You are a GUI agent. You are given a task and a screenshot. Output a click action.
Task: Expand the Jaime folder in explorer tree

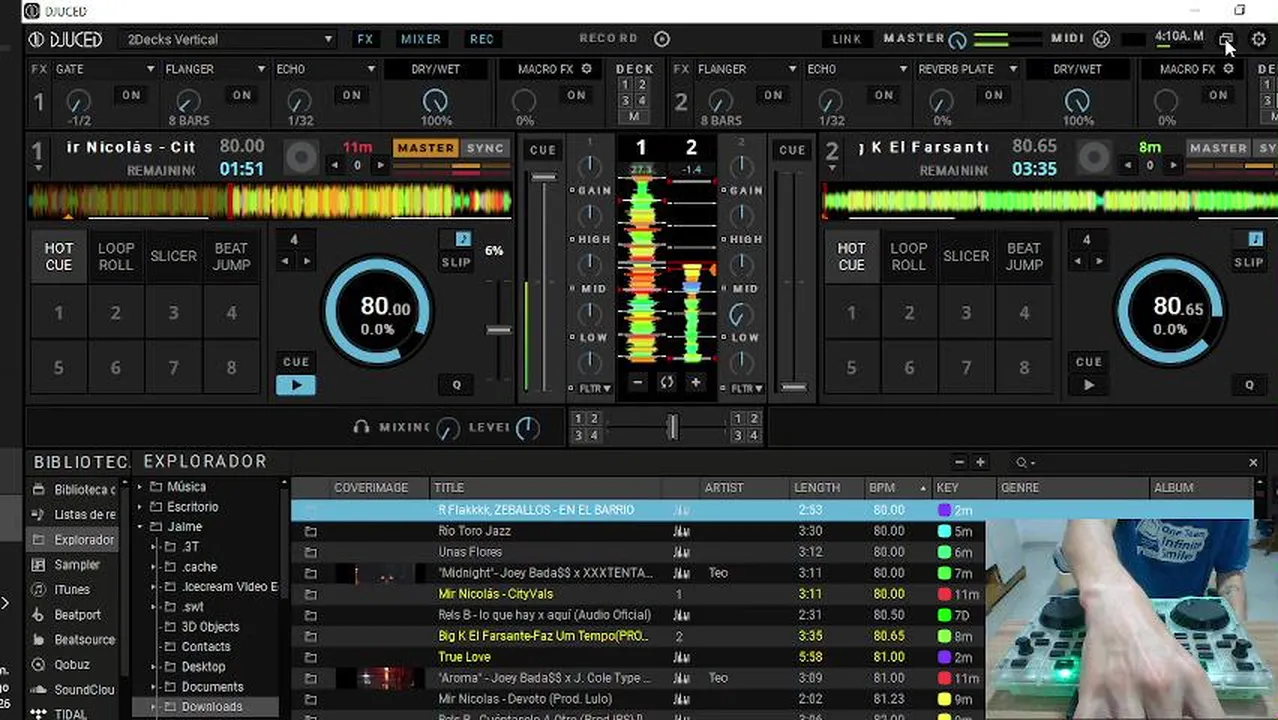click(x=140, y=527)
